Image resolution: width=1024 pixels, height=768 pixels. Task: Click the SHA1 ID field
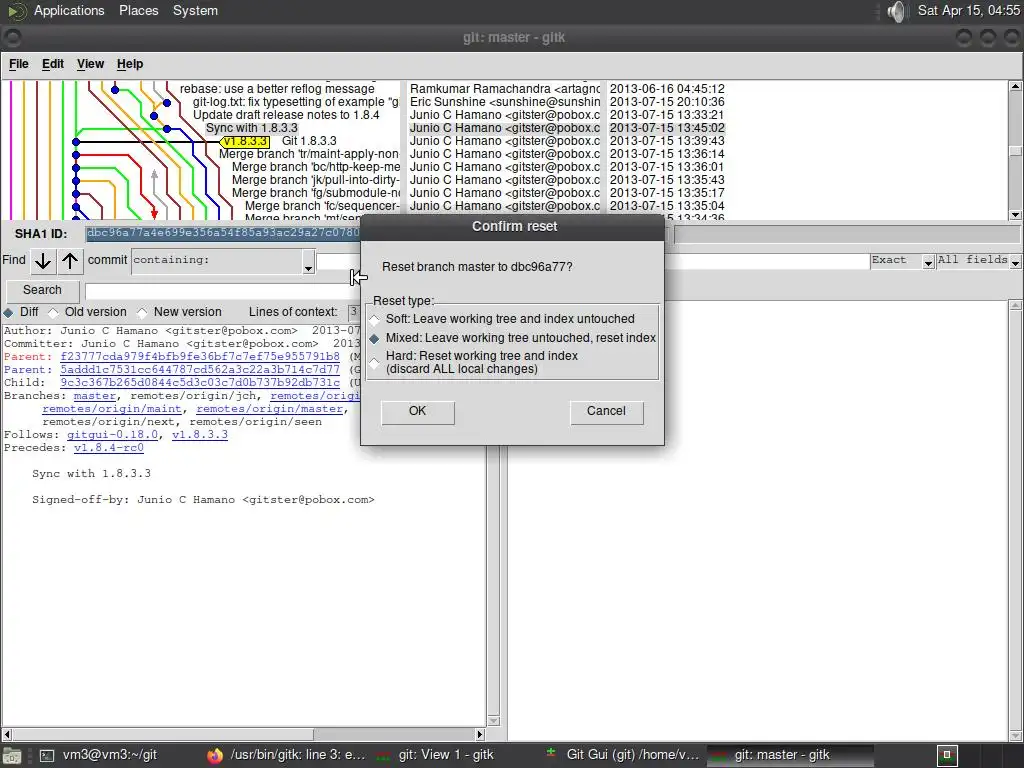(223, 233)
